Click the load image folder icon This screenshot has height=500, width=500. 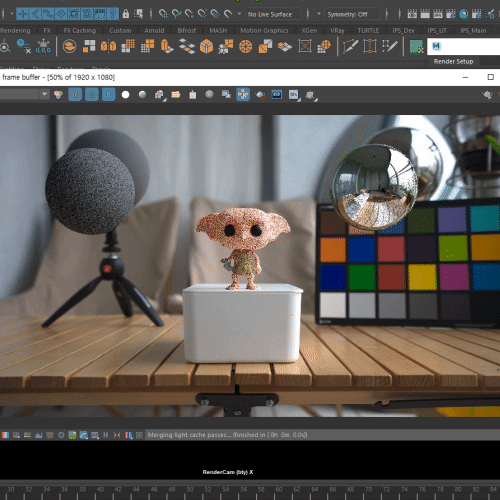(176, 95)
